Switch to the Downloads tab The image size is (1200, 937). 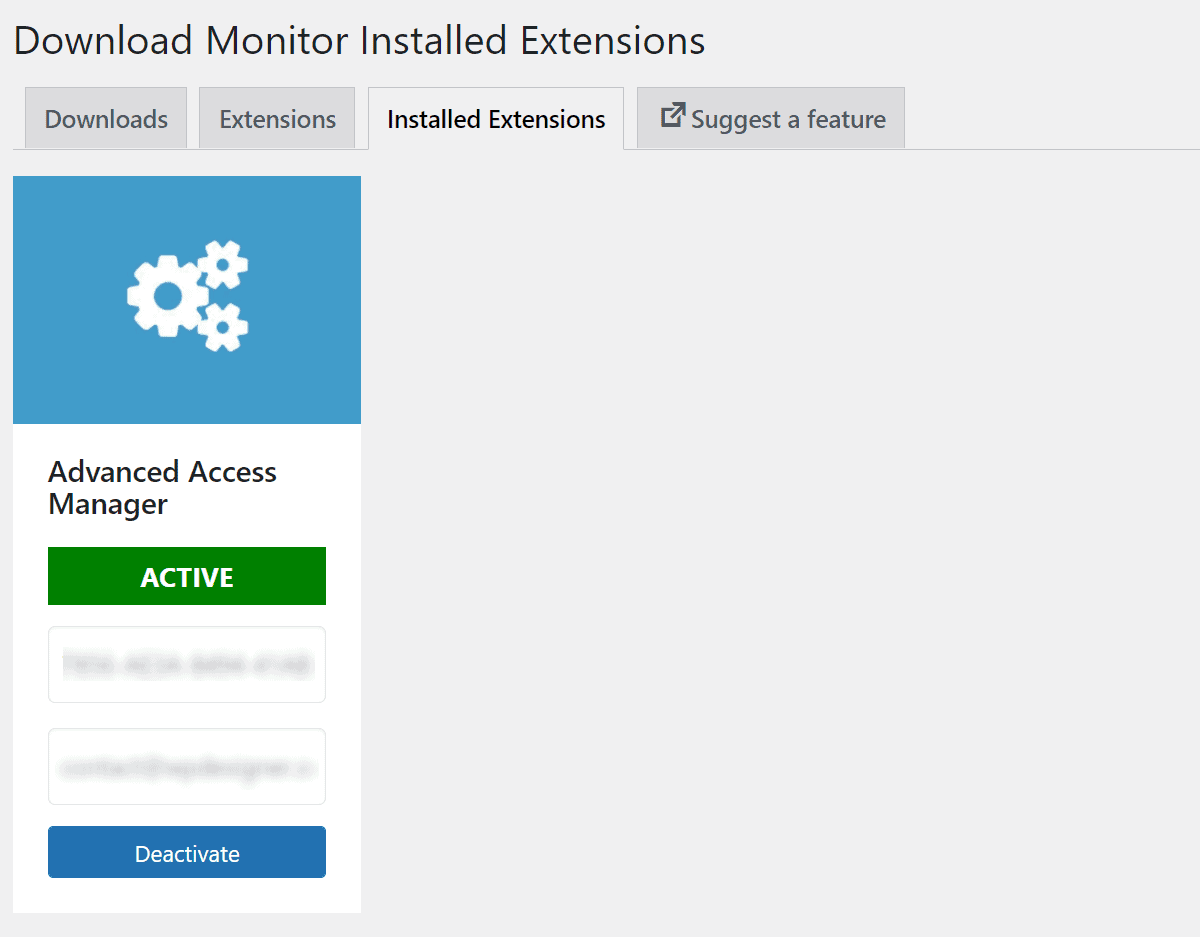(105, 118)
